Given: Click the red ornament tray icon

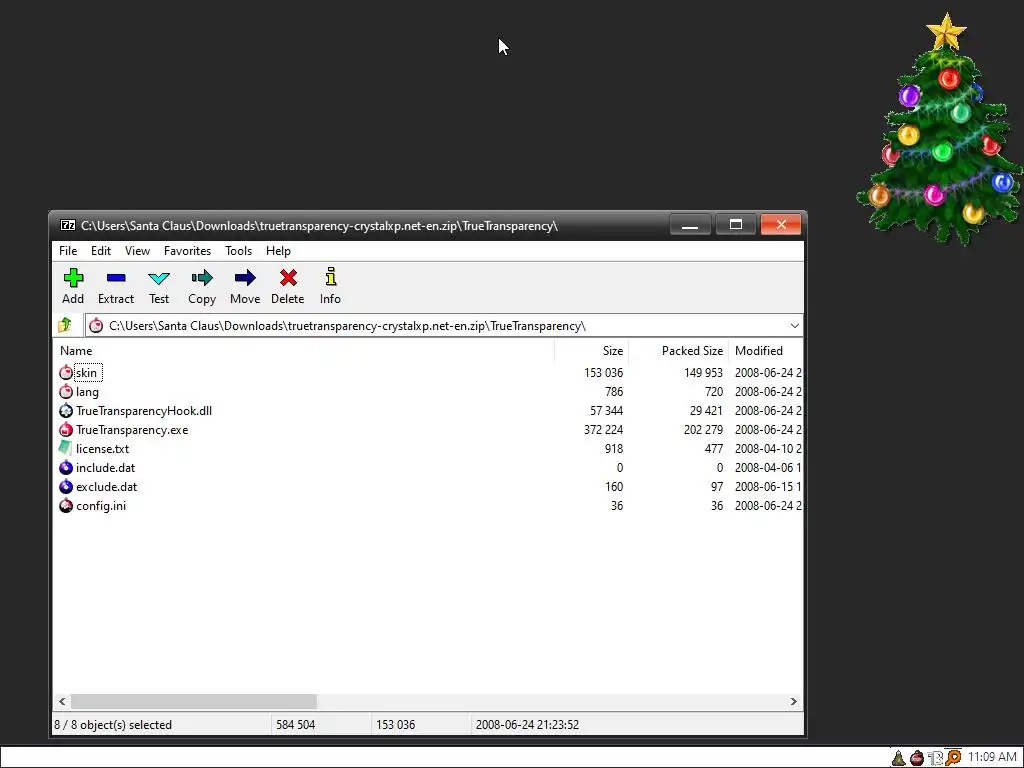Looking at the screenshot, I should (917, 758).
